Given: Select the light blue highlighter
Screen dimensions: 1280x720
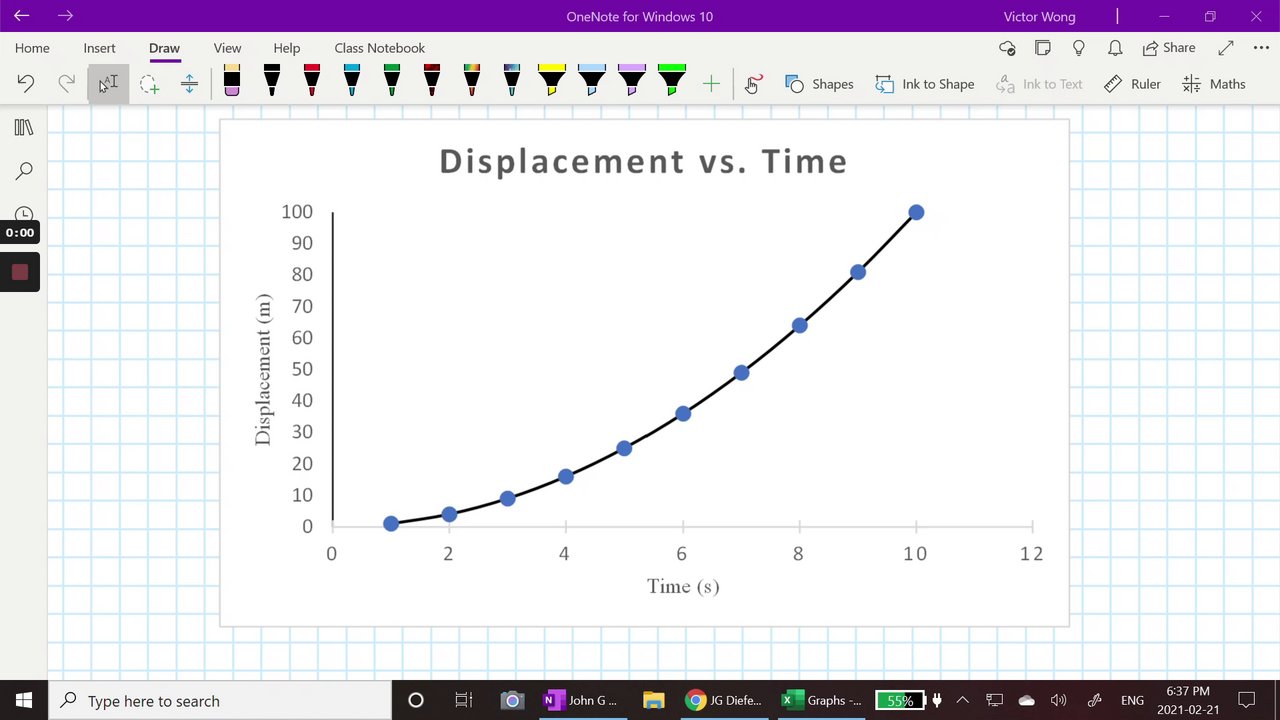Looking at the screenshot, I should (592, 81).
